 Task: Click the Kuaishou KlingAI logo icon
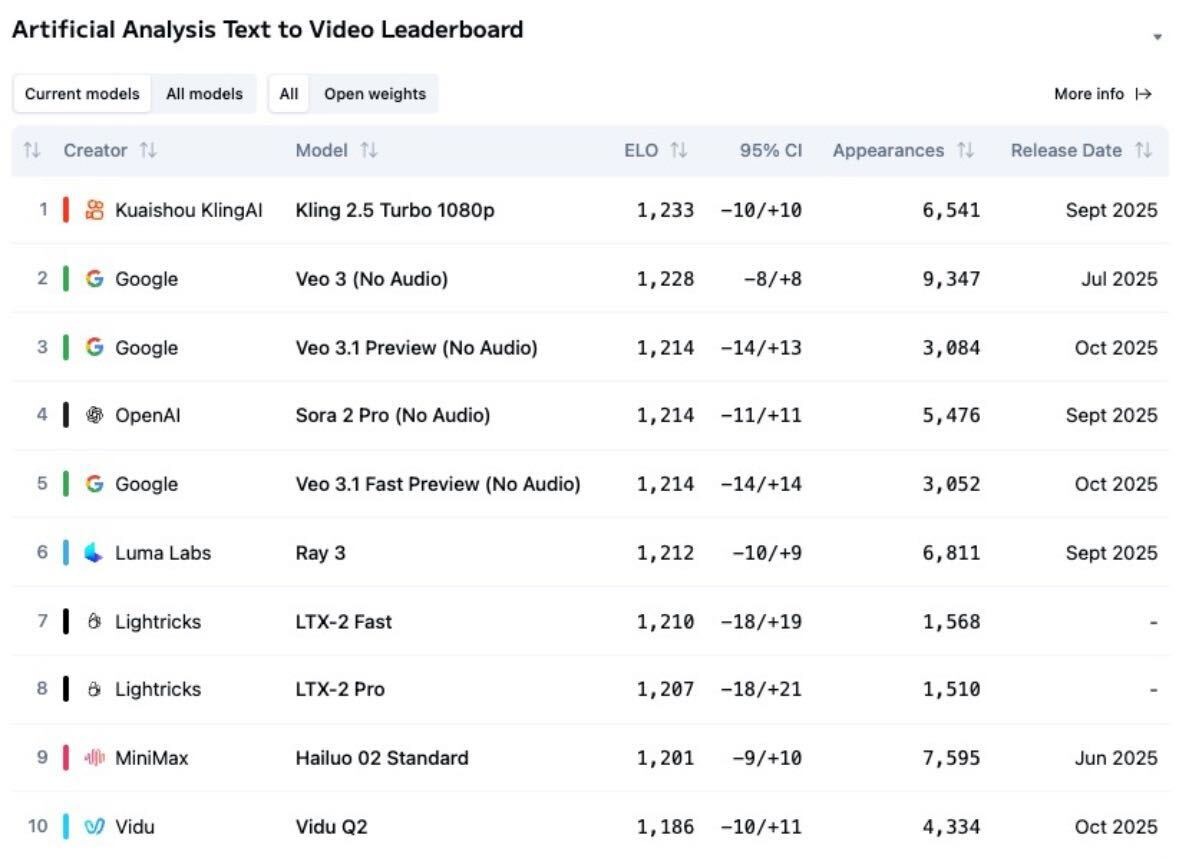95,210
